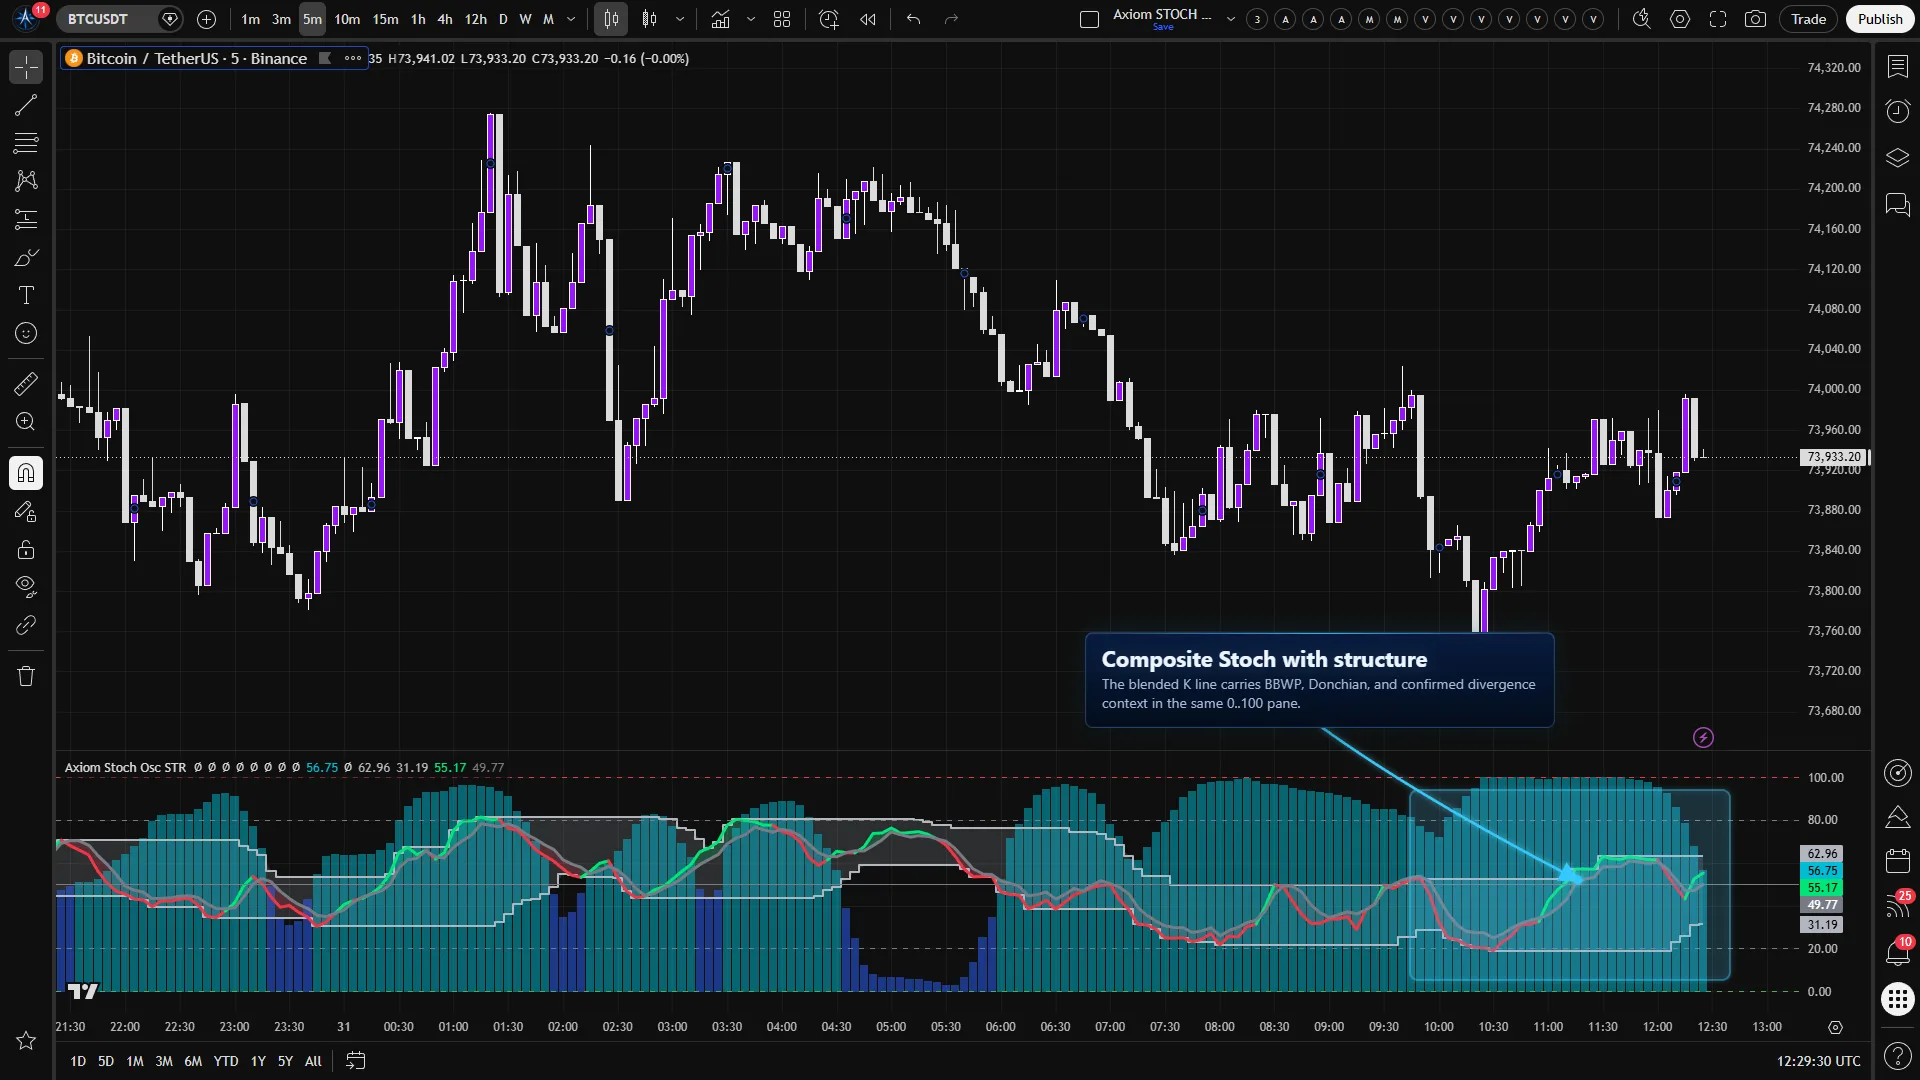Set the date range to All

[x=313, y=1061]
